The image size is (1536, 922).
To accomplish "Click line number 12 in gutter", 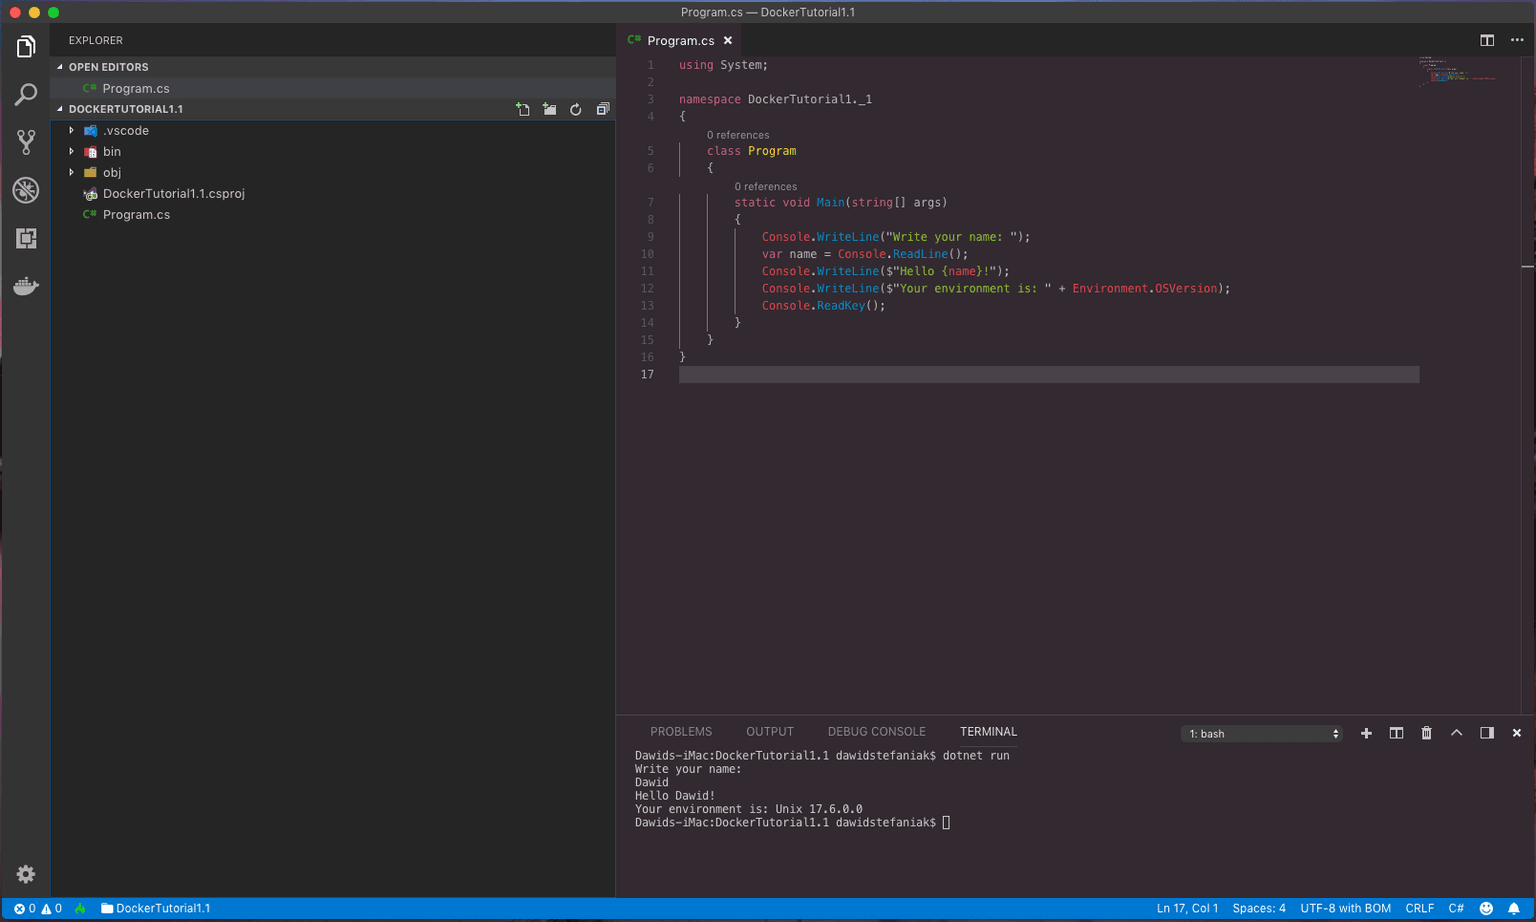I will pyautogui.click(x=647, y=289).
